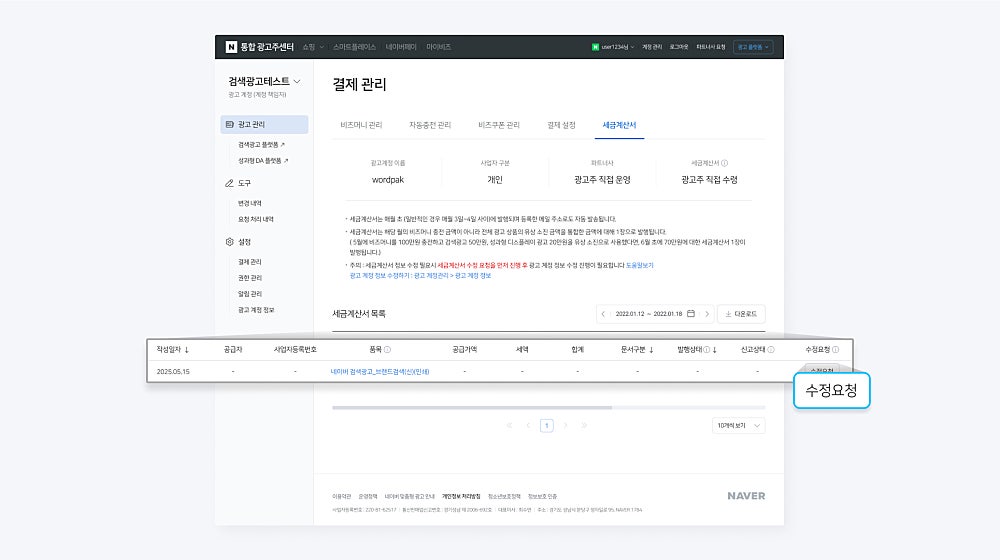Open 네이버페이 in top navigation
Image resolution: width=1000 pixels, height=560 pixels.
pos(401,47)
